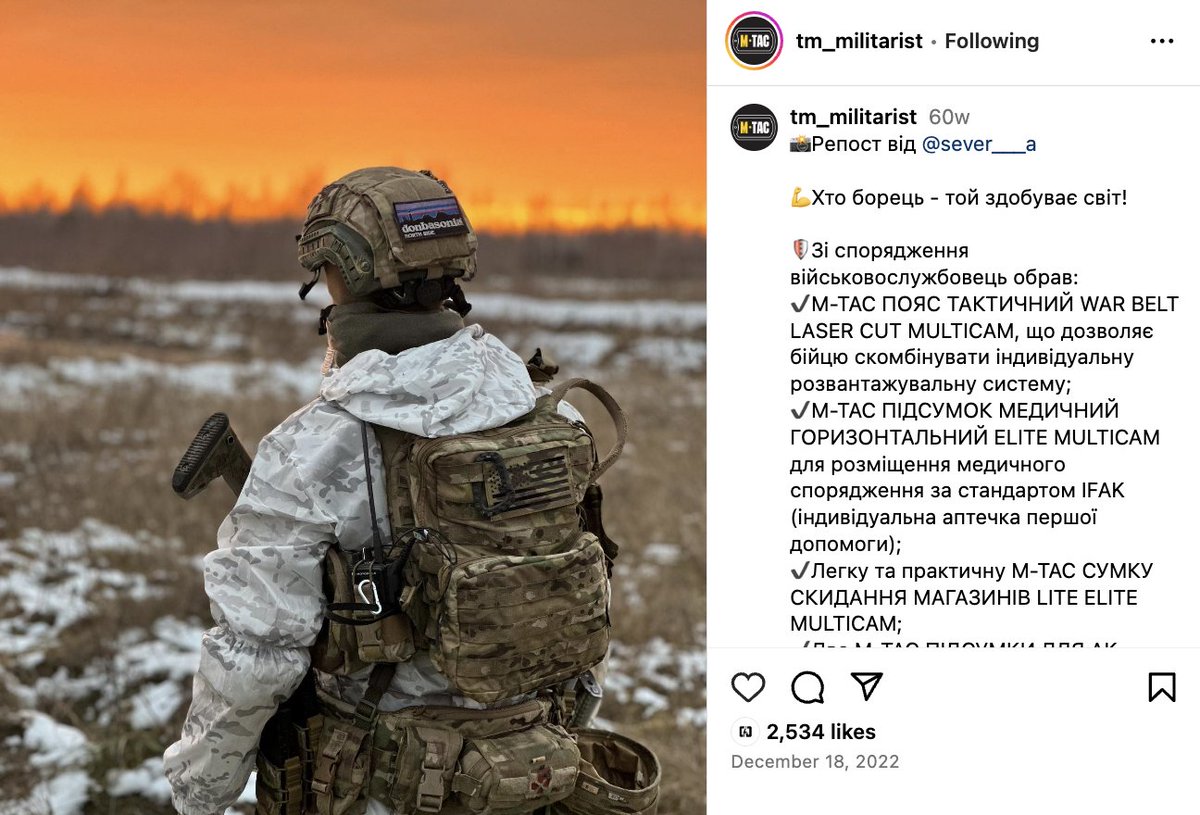This screenshot has height=815, width=1200.
Task: Click the December 18, 2022 date link
Action: coord(815,762)
